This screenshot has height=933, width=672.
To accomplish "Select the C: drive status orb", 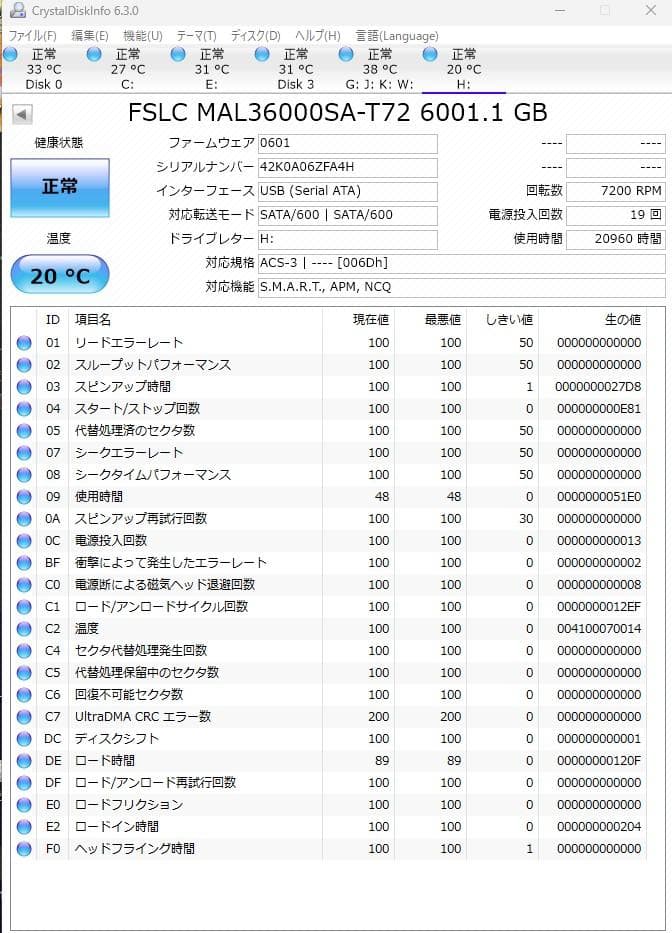I will click(x=95, y=54).
